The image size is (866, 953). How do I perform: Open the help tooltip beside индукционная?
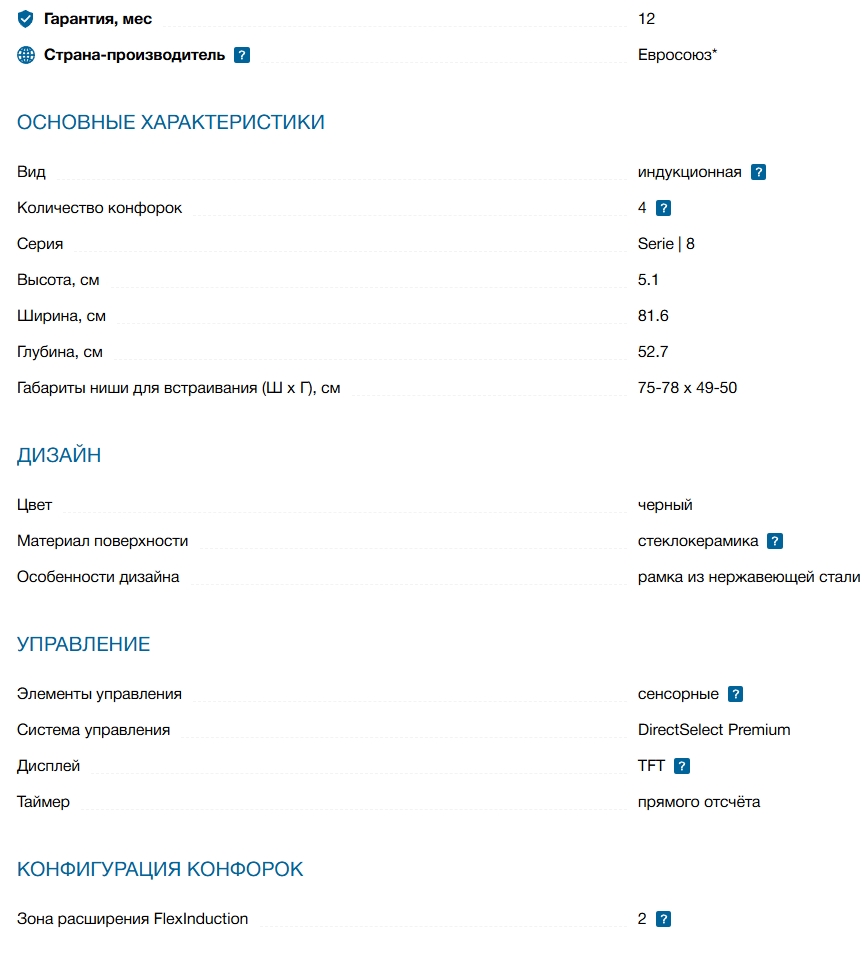pyautogui.click(x=759, y=172)
